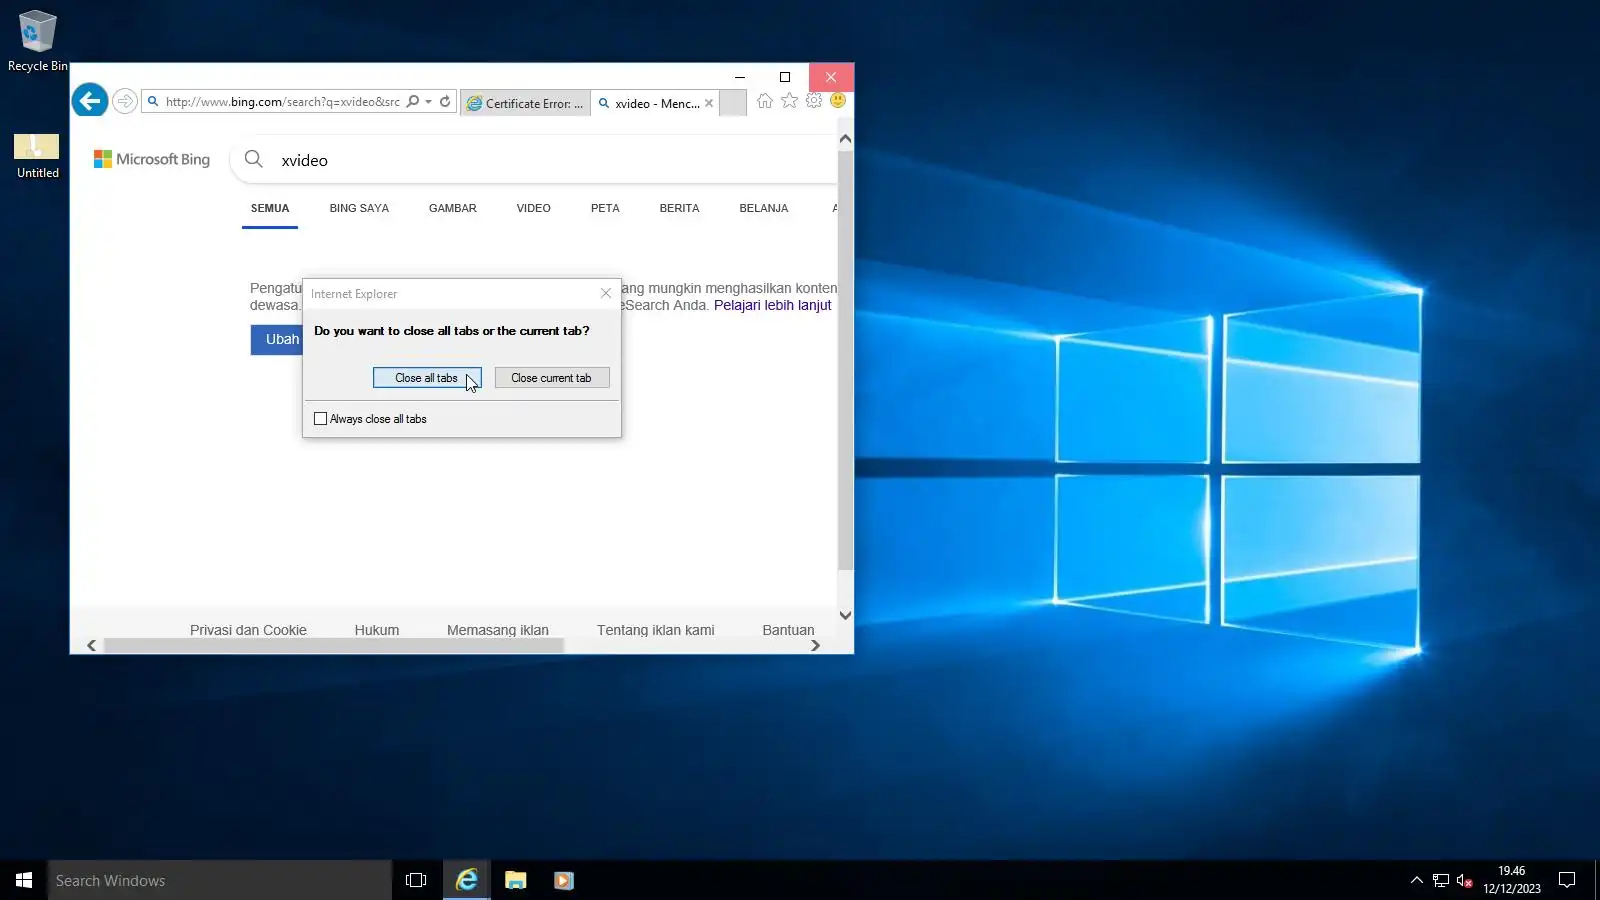Switch to the GAMBAR tab
Screen dimensions: 1600x900
click(x=453, y=209)
